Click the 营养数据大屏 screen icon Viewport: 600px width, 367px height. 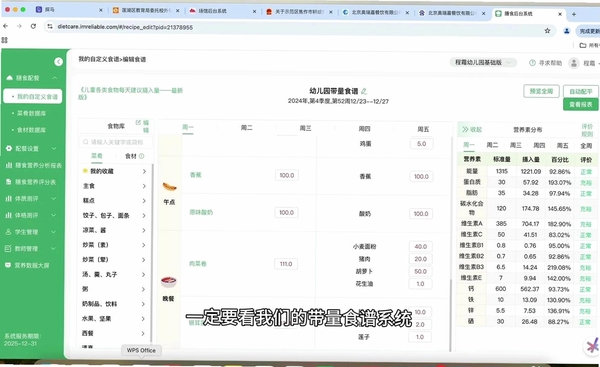click(8, 265)
